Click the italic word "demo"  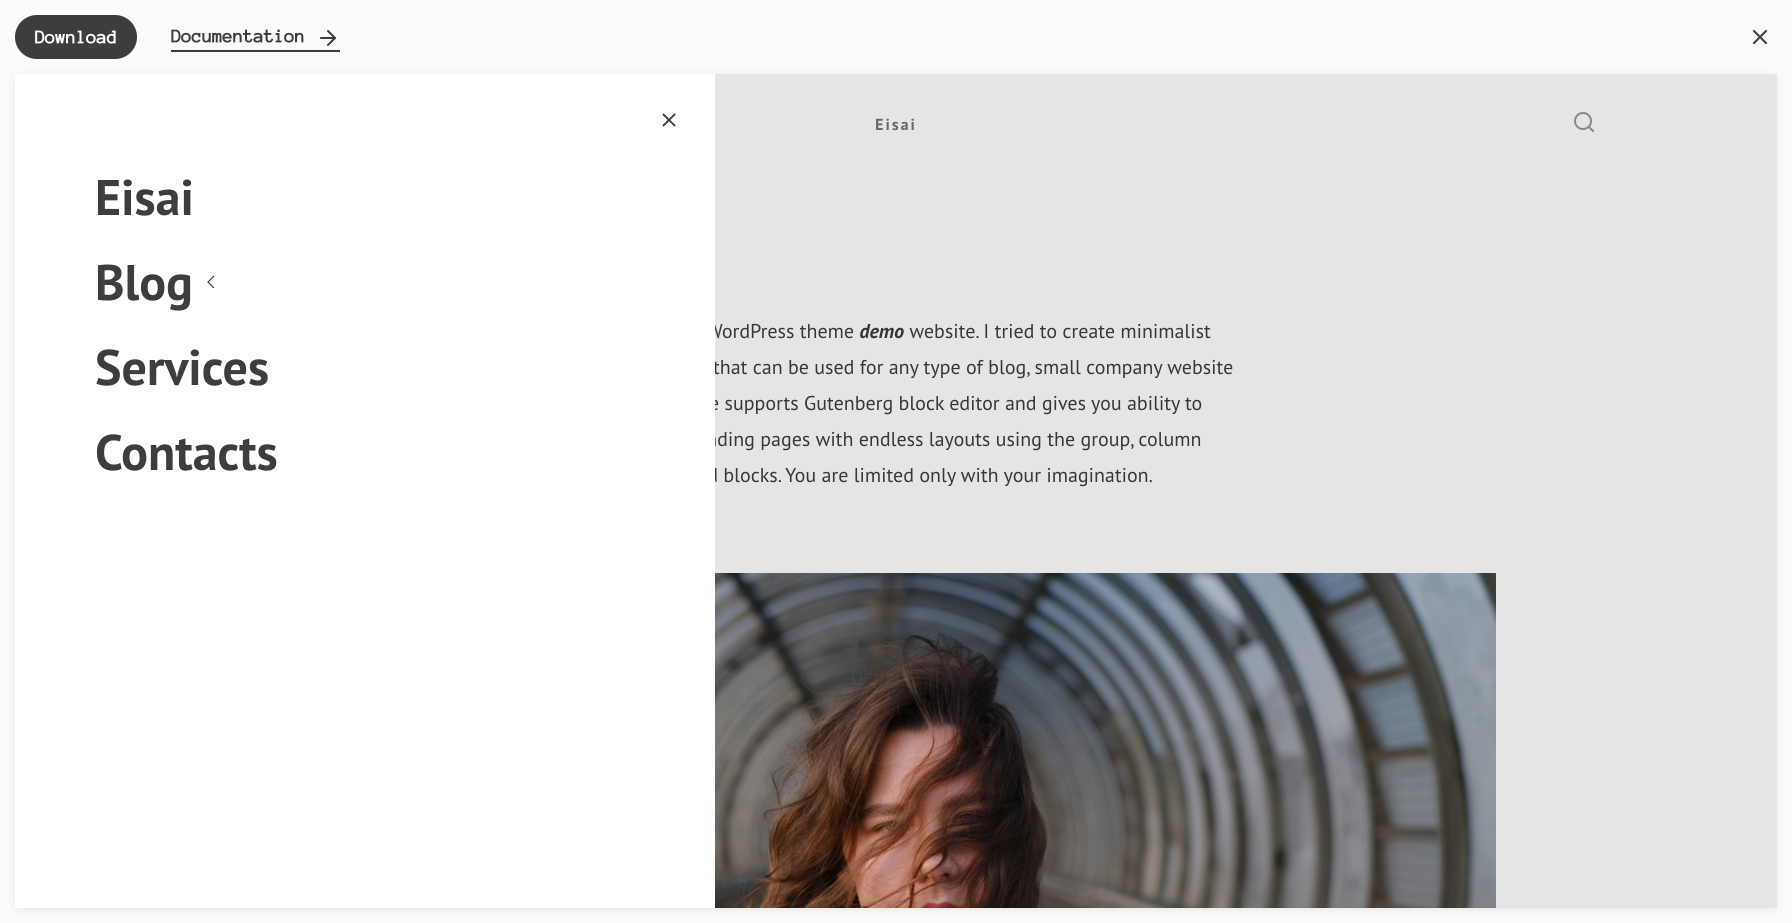tap(881, 332)
